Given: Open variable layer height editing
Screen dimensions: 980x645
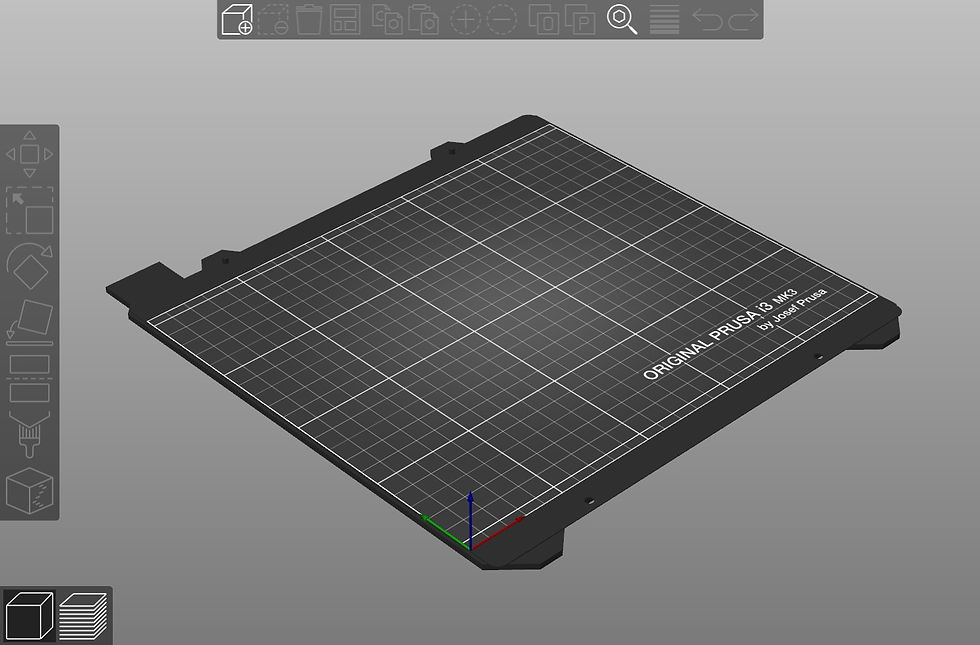Looking at the screenshot, I should click(664, 19).
